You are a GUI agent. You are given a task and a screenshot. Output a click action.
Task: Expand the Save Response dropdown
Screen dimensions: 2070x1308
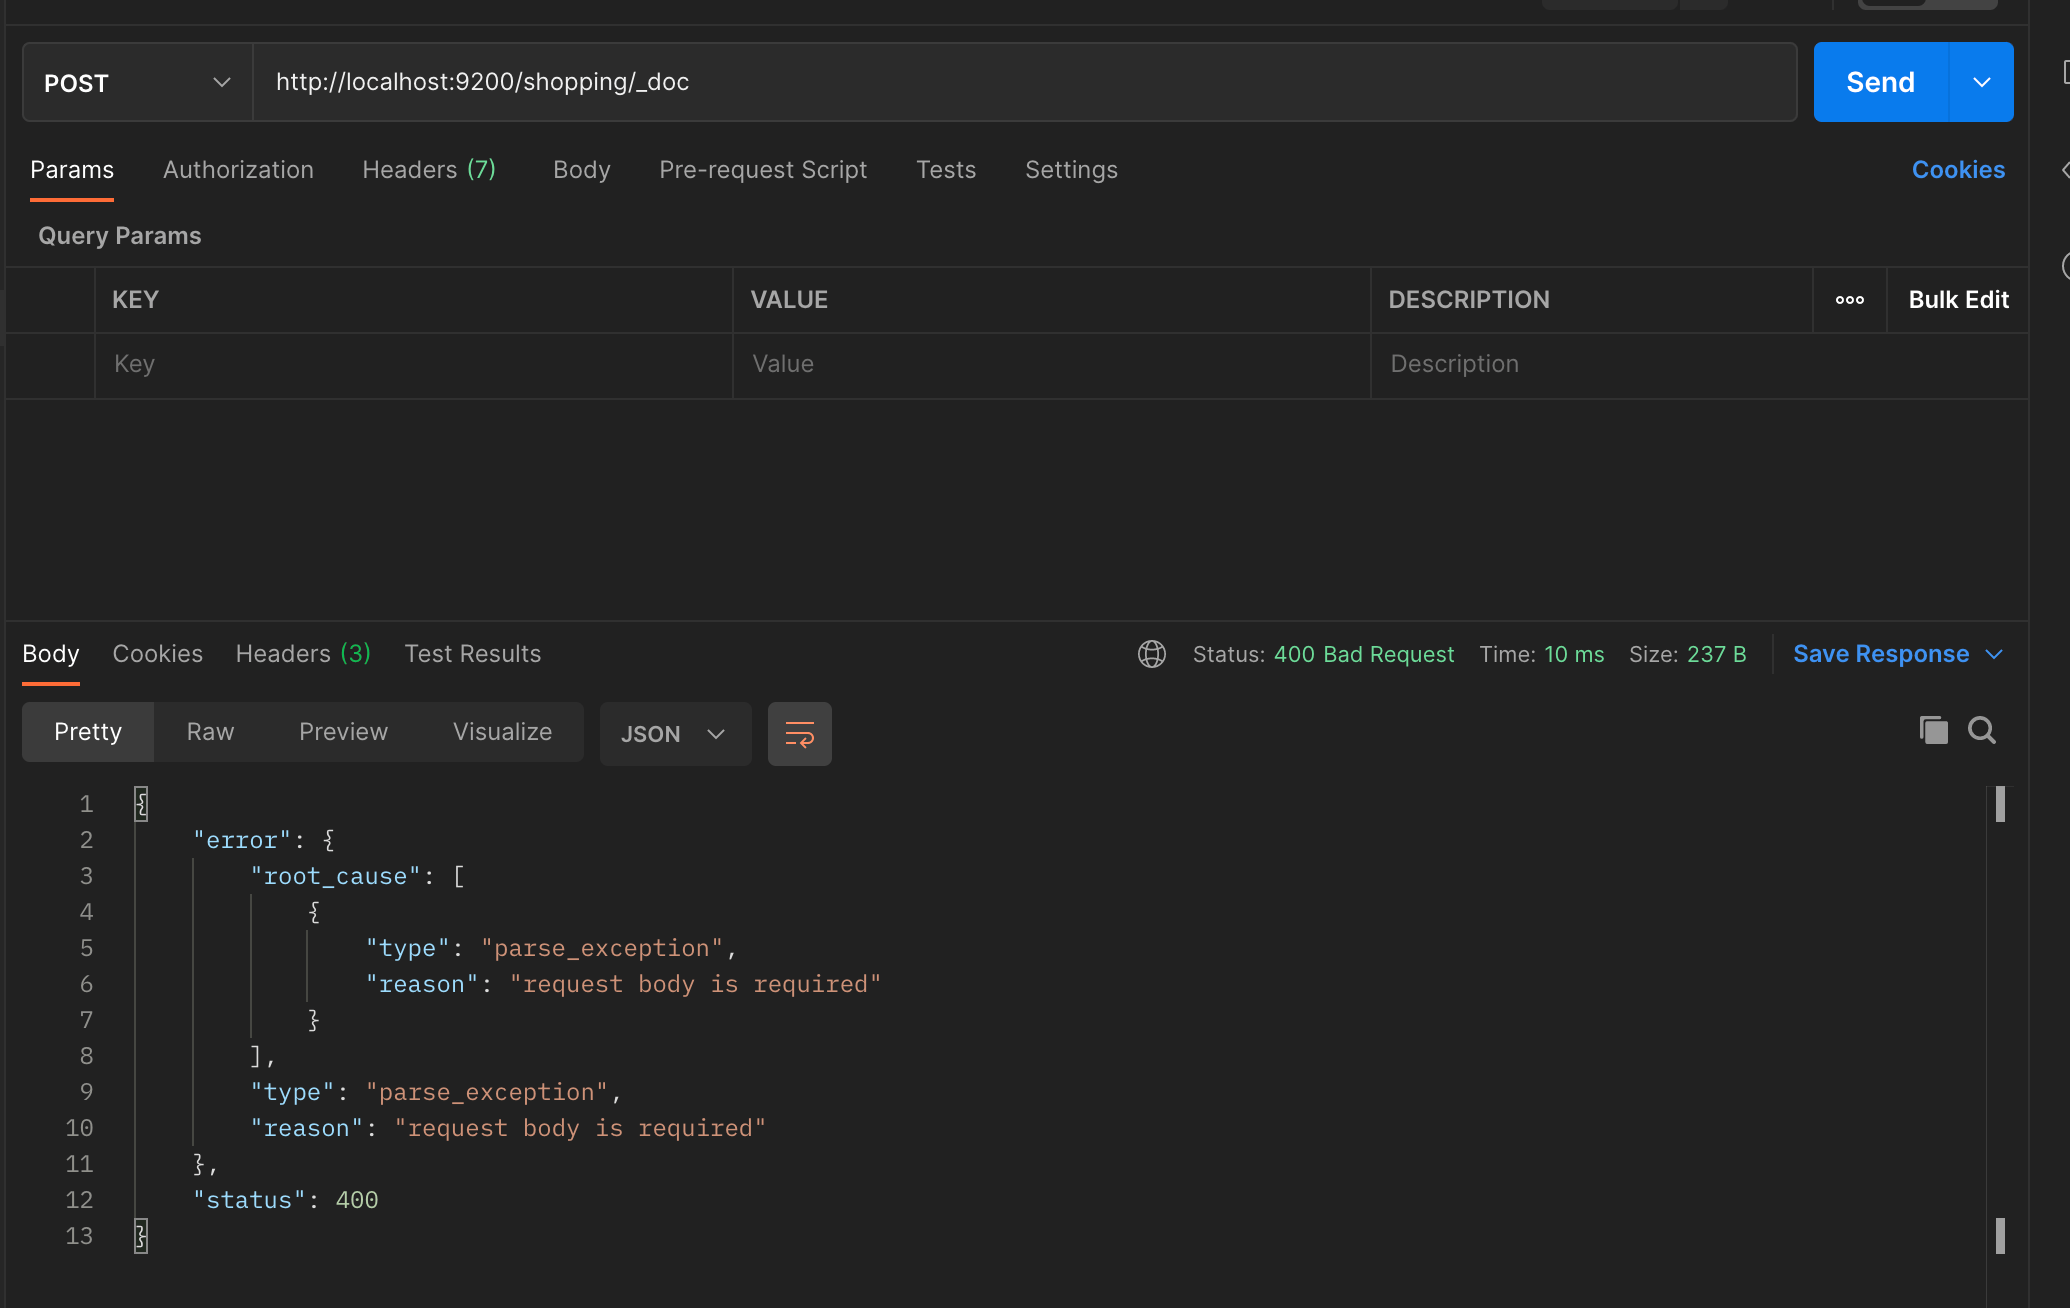pos(1994,654)
